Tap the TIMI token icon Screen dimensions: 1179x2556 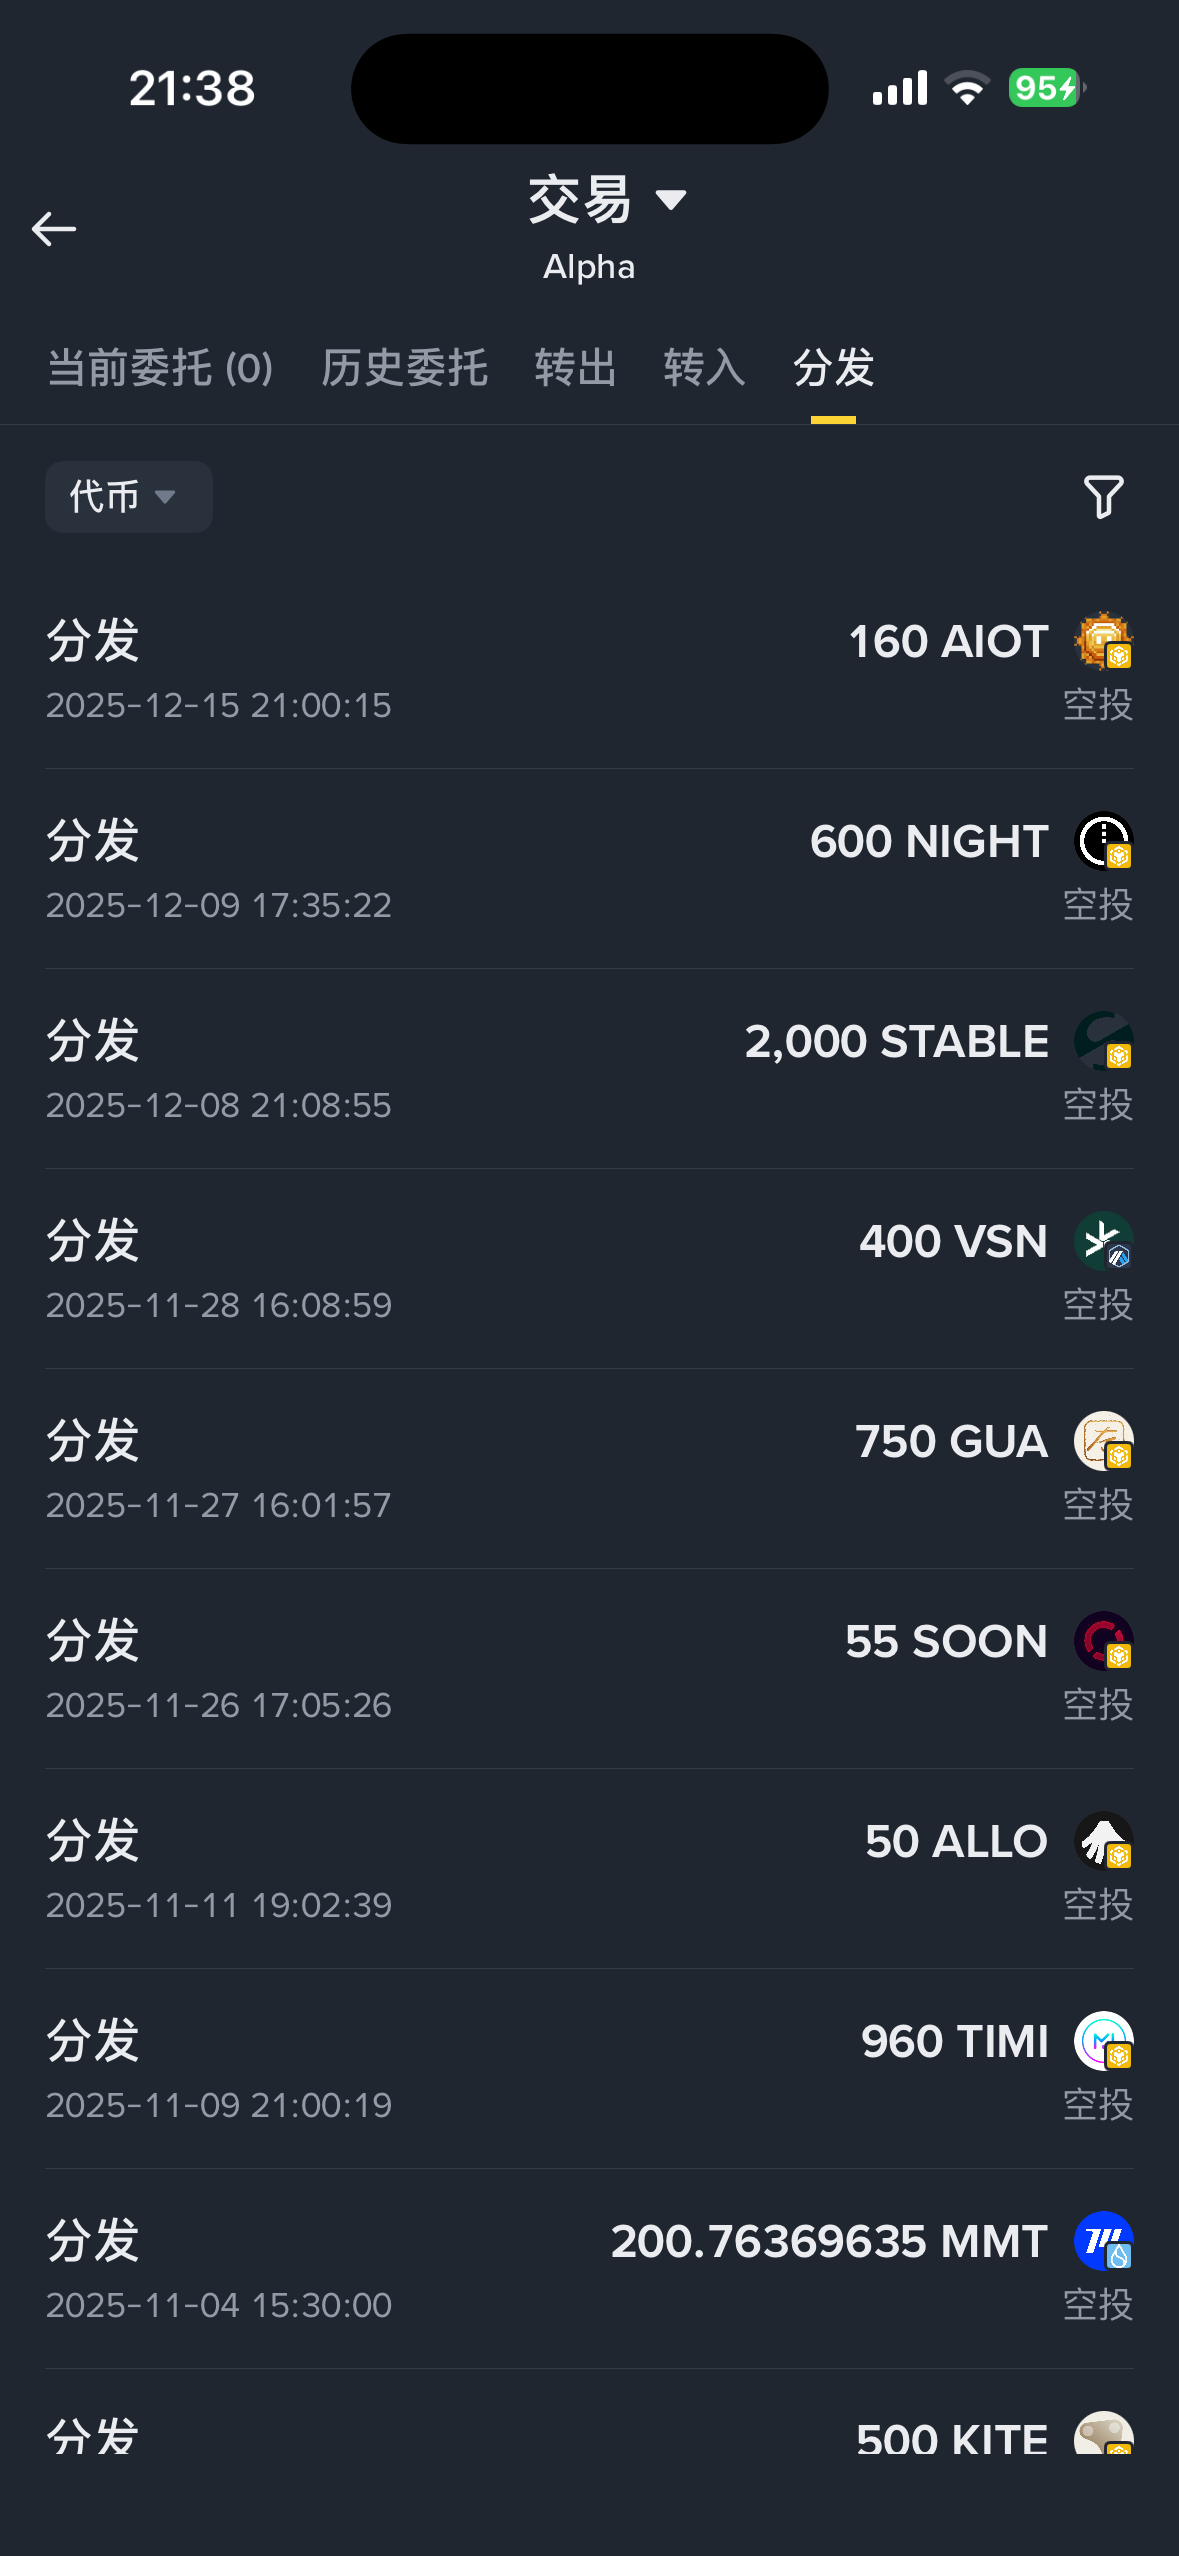coord(1102,2040)
